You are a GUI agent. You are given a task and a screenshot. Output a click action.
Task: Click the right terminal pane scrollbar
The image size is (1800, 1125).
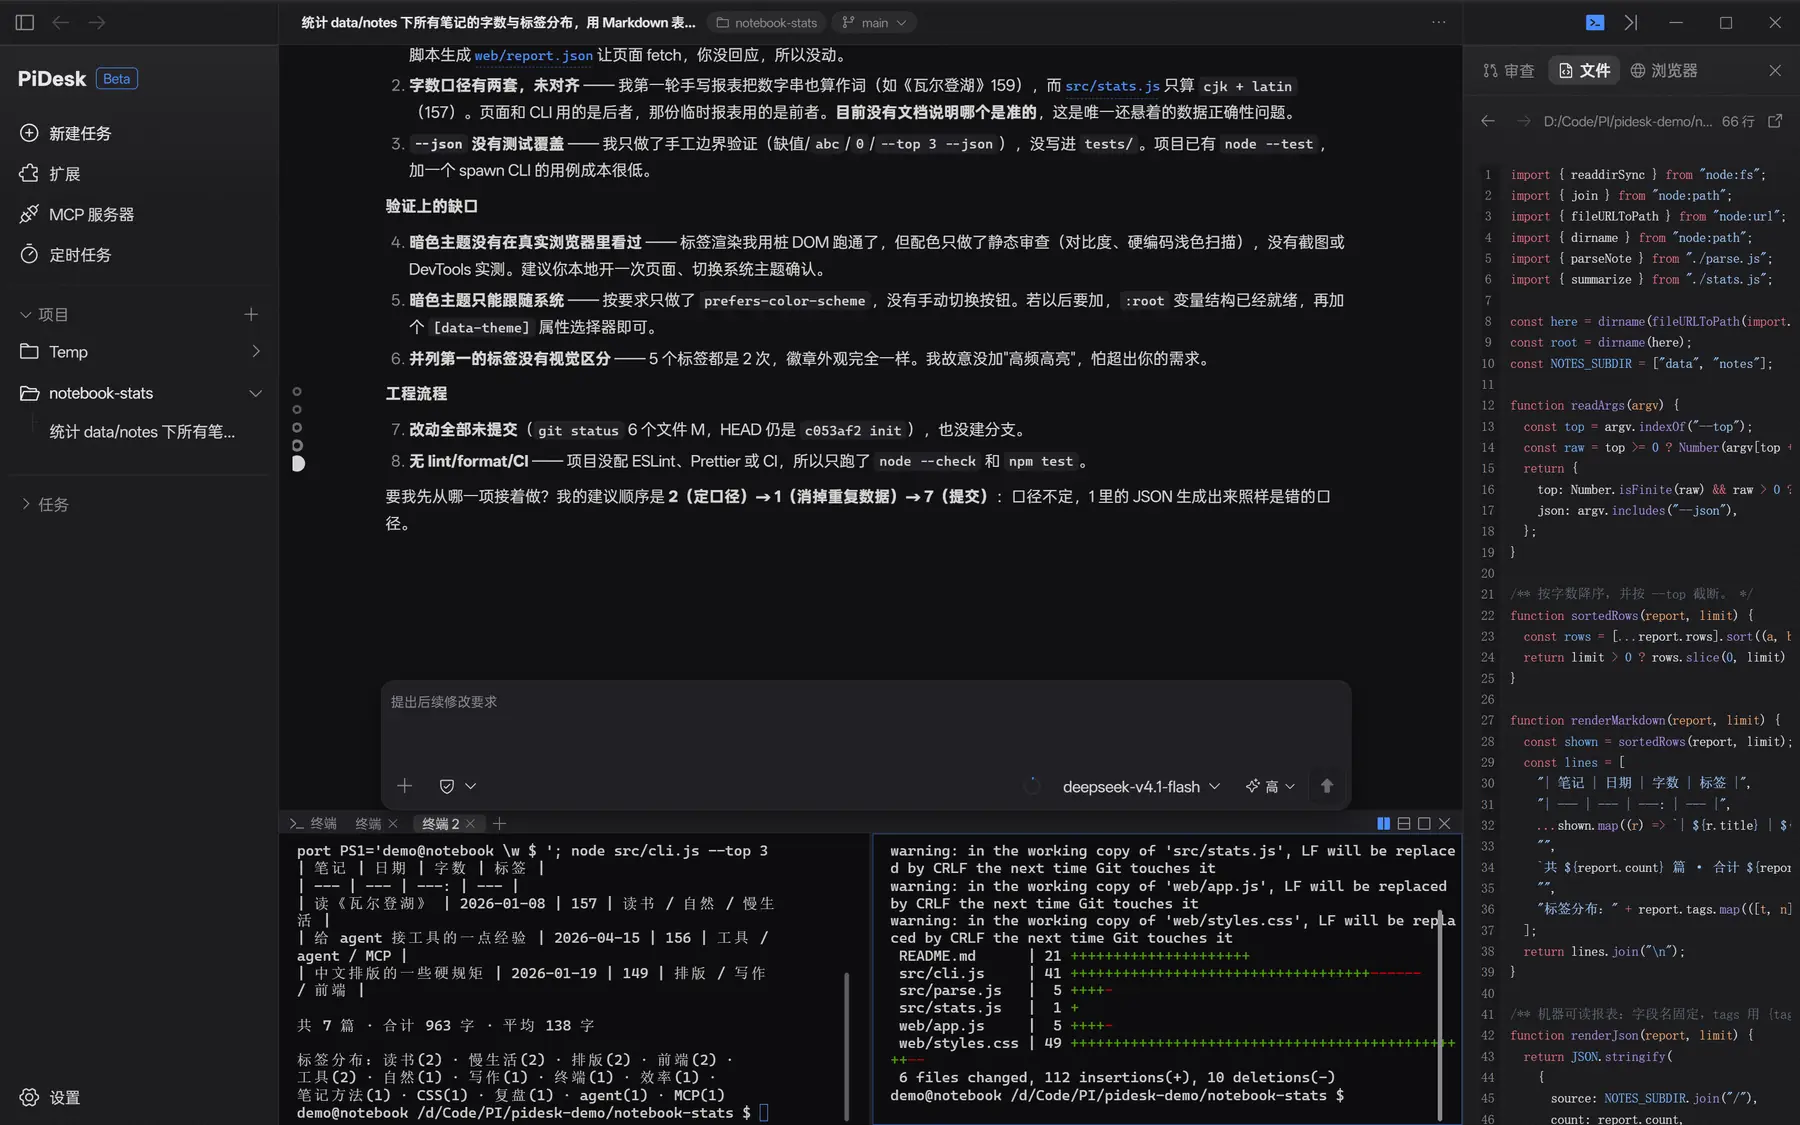click(1440, 1014)
